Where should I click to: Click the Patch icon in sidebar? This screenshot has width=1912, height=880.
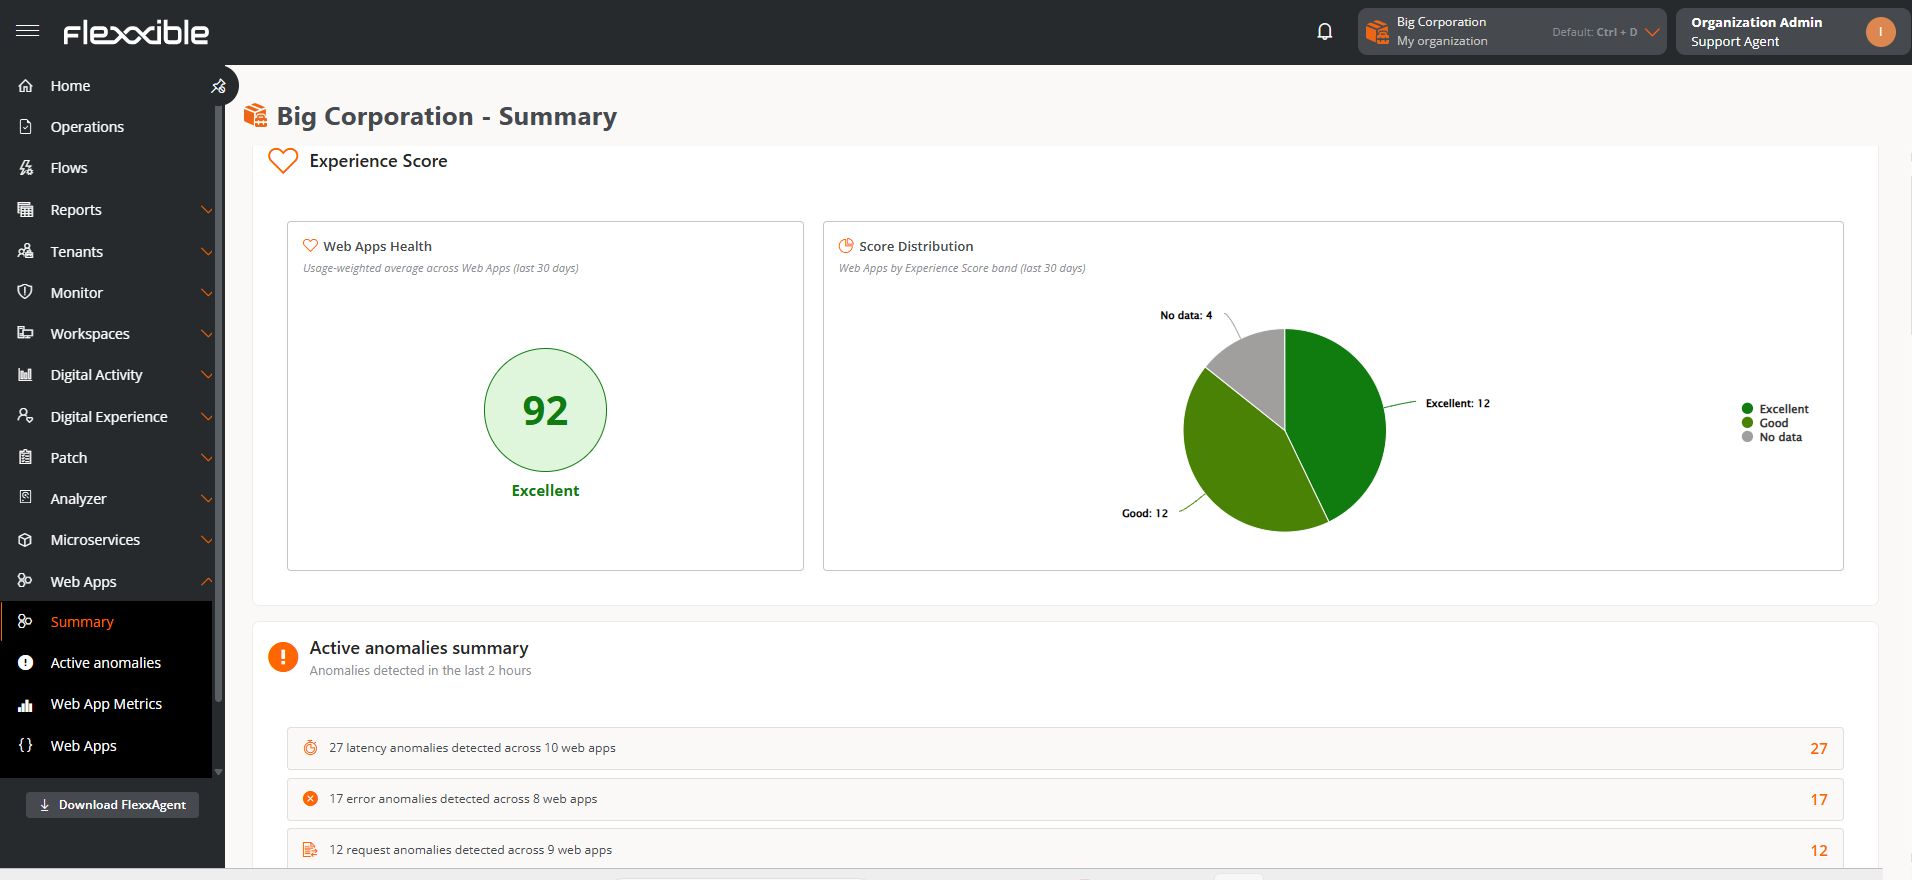coord(26,457)
